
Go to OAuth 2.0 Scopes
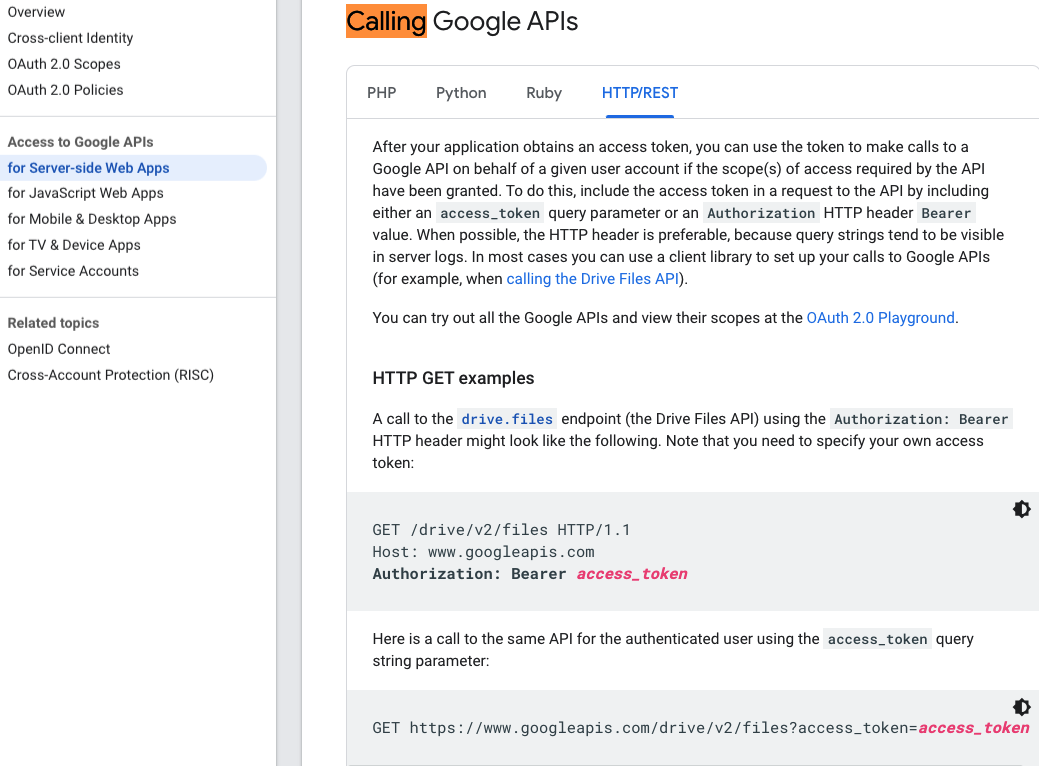[64, 64]
